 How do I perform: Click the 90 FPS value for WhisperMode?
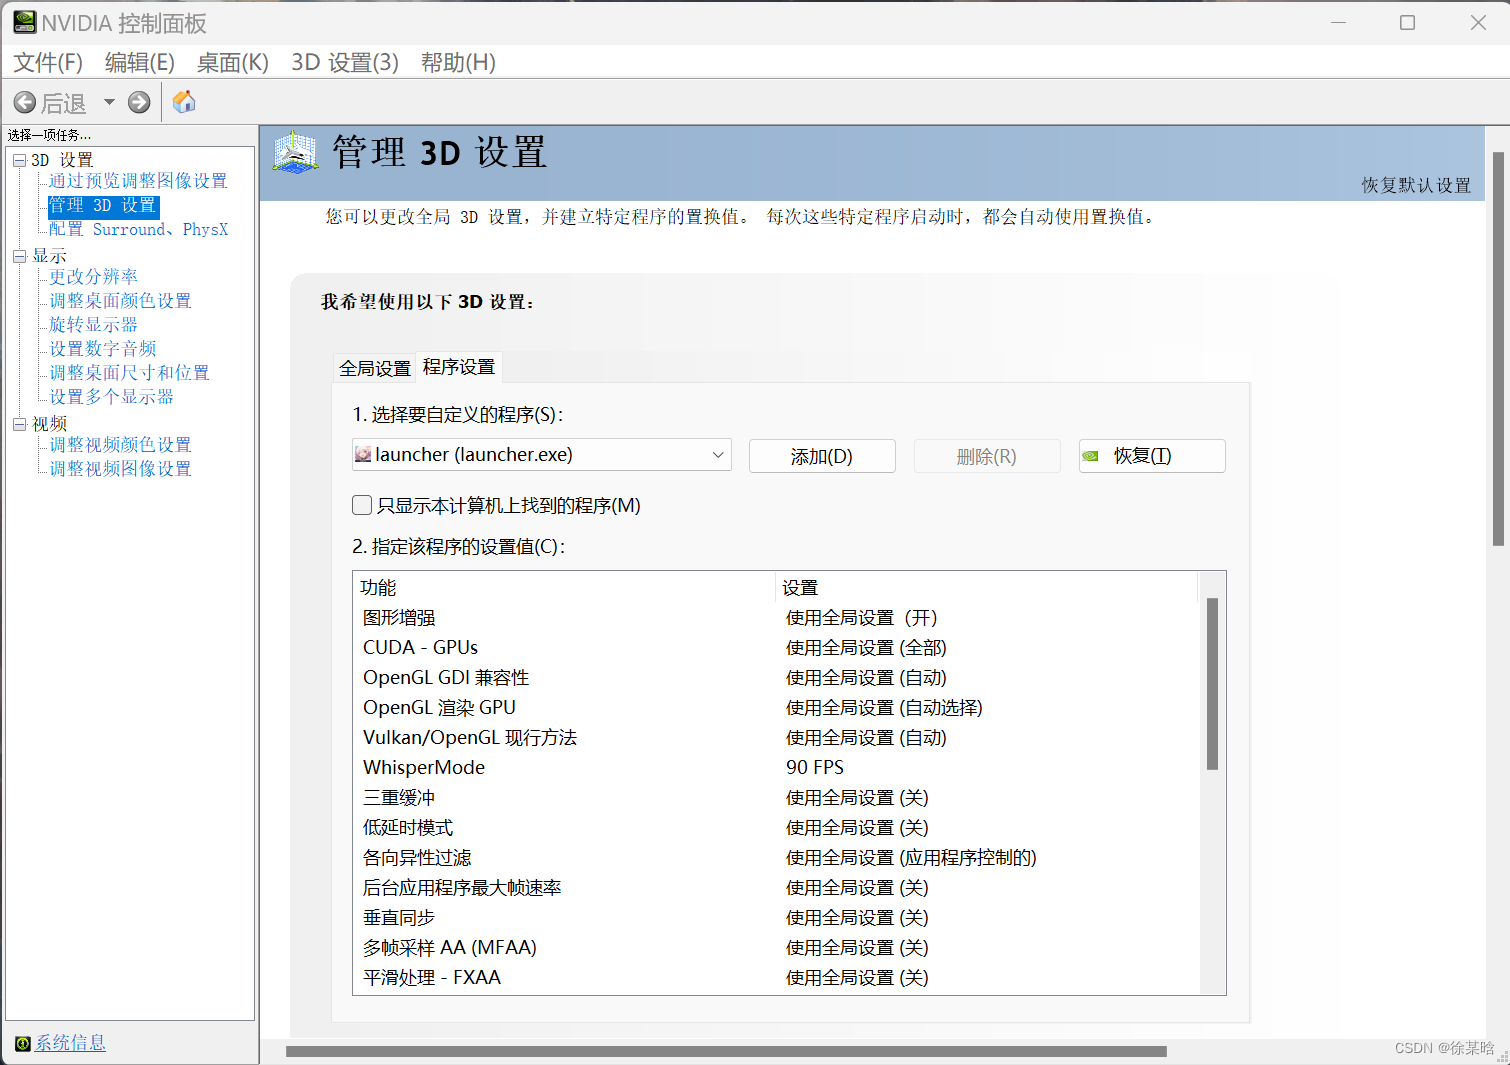click(814, 768)
